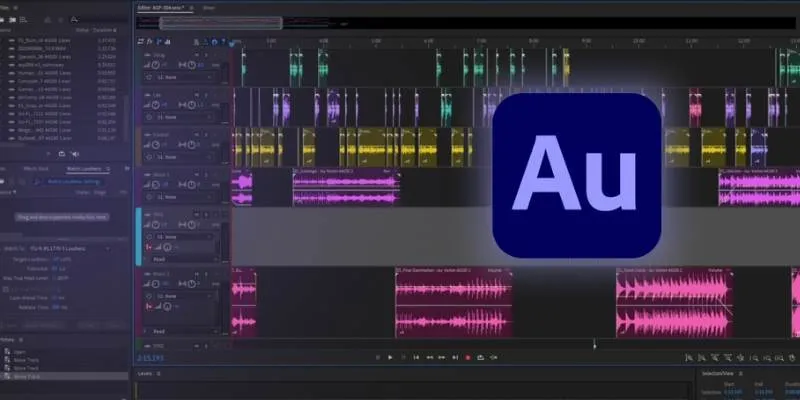Click the Rewind transport button

coord(430,358)
